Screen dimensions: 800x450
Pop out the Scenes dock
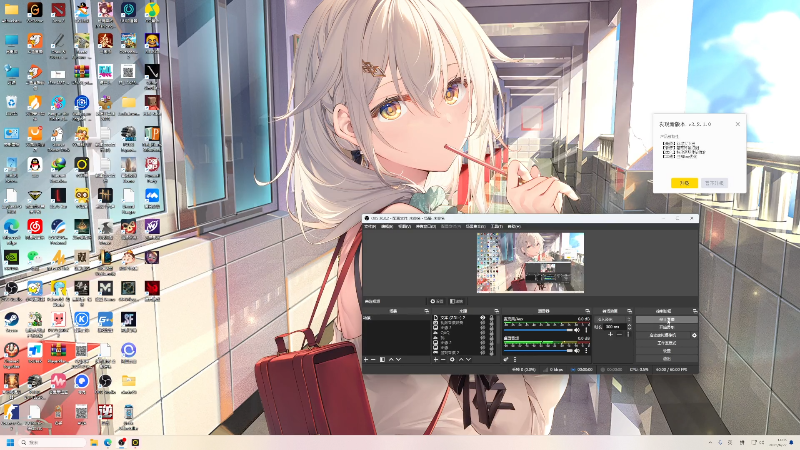click(427, 311)
